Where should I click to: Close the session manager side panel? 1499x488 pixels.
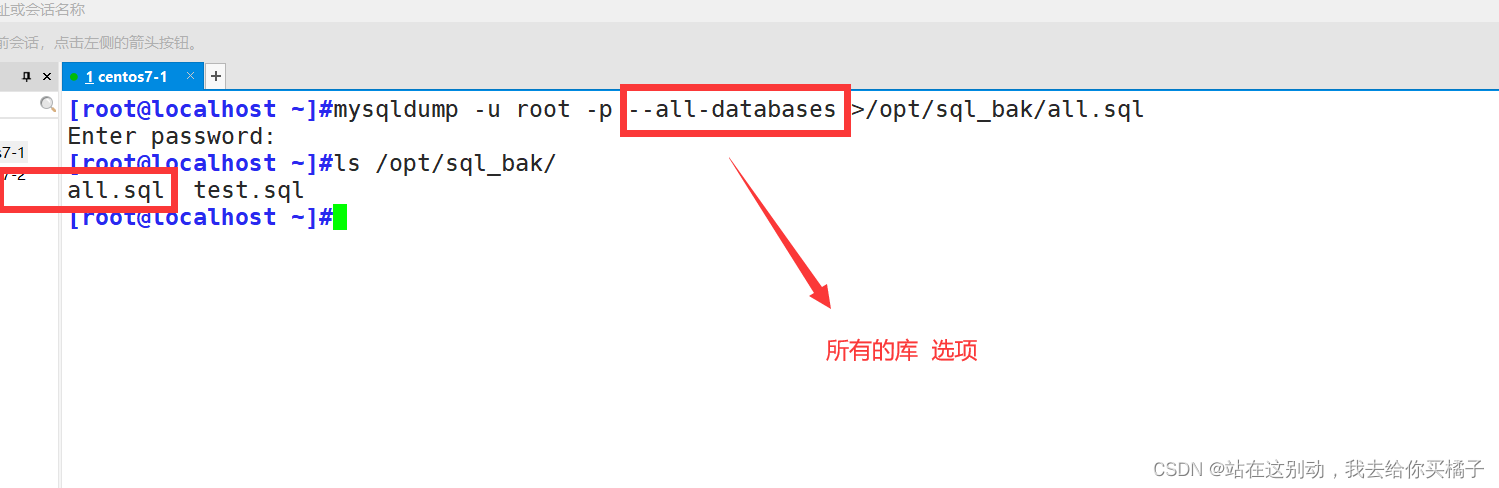coord(46,77)
